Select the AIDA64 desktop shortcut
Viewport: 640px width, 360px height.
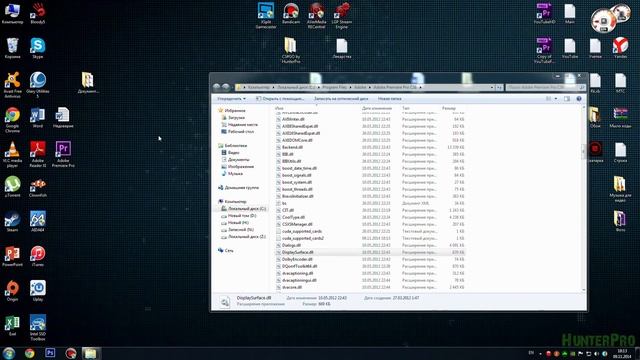coord(38,221)
